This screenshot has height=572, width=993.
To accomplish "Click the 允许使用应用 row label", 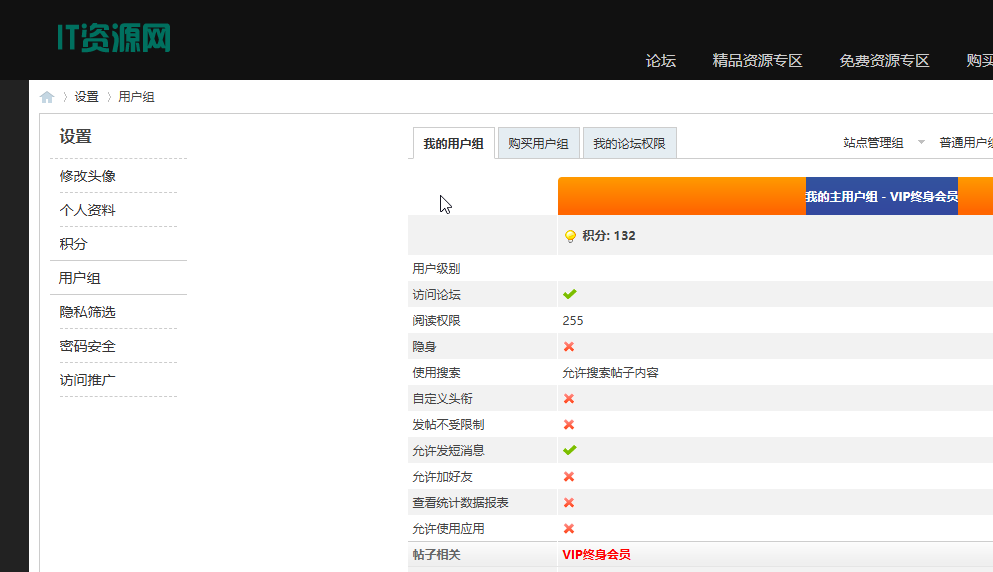I will [448, 528].
